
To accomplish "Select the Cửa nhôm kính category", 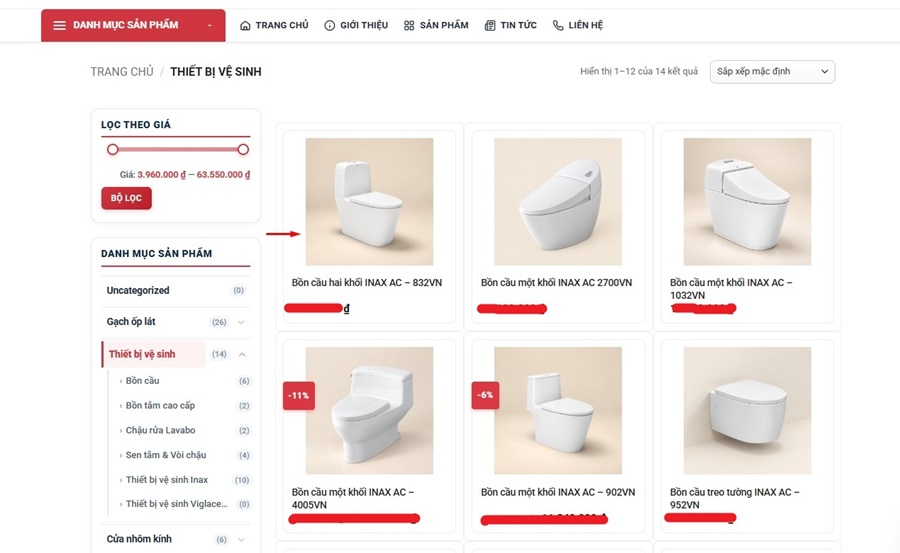I will pos(139,539).
